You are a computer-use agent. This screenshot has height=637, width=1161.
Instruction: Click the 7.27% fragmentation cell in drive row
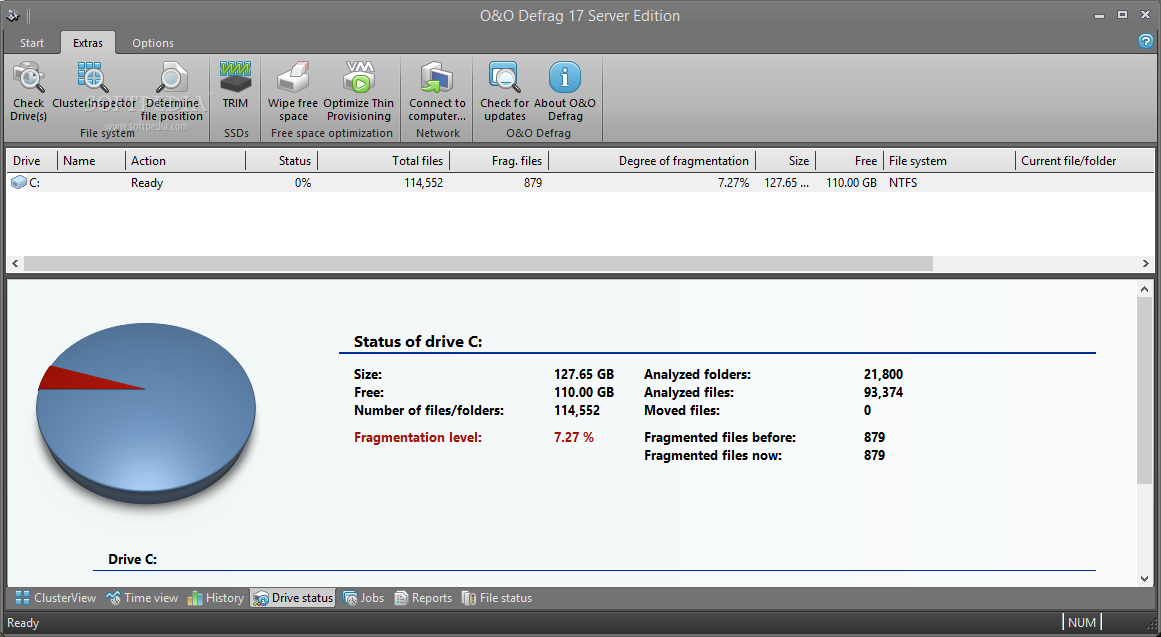[x=733, y=182]
